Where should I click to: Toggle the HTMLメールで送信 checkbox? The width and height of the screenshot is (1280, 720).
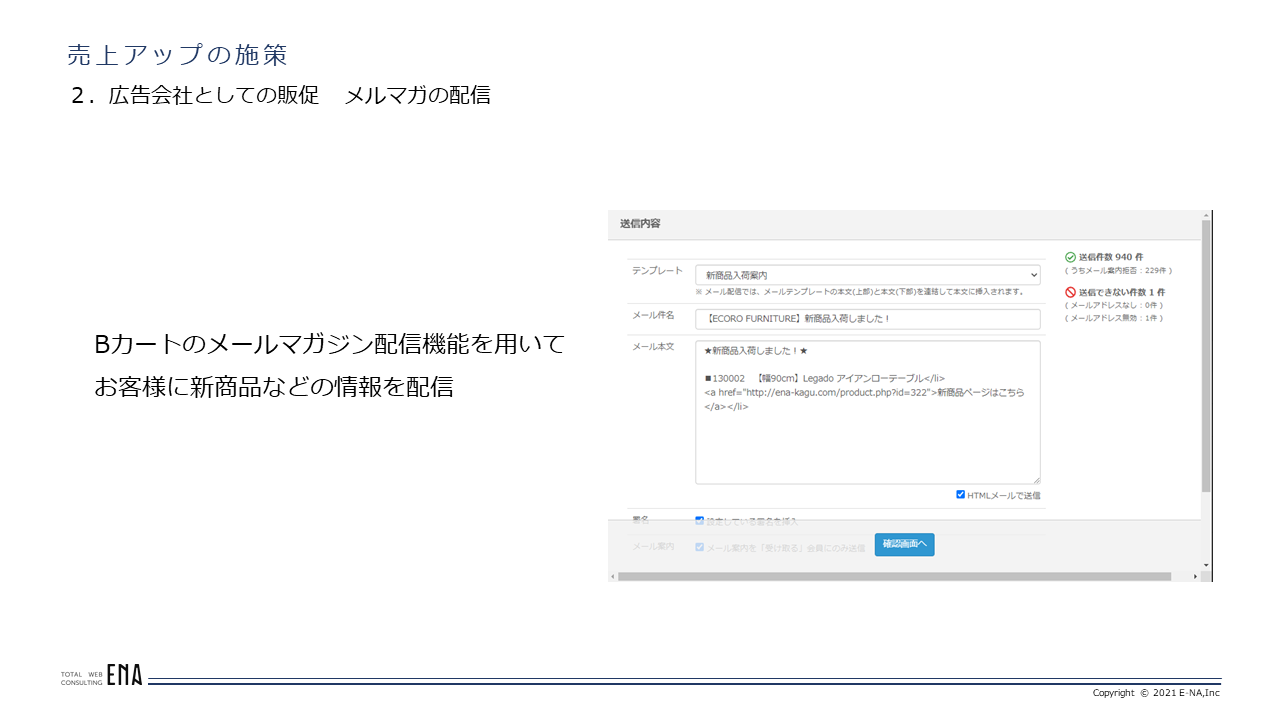(x=961, y=494)
